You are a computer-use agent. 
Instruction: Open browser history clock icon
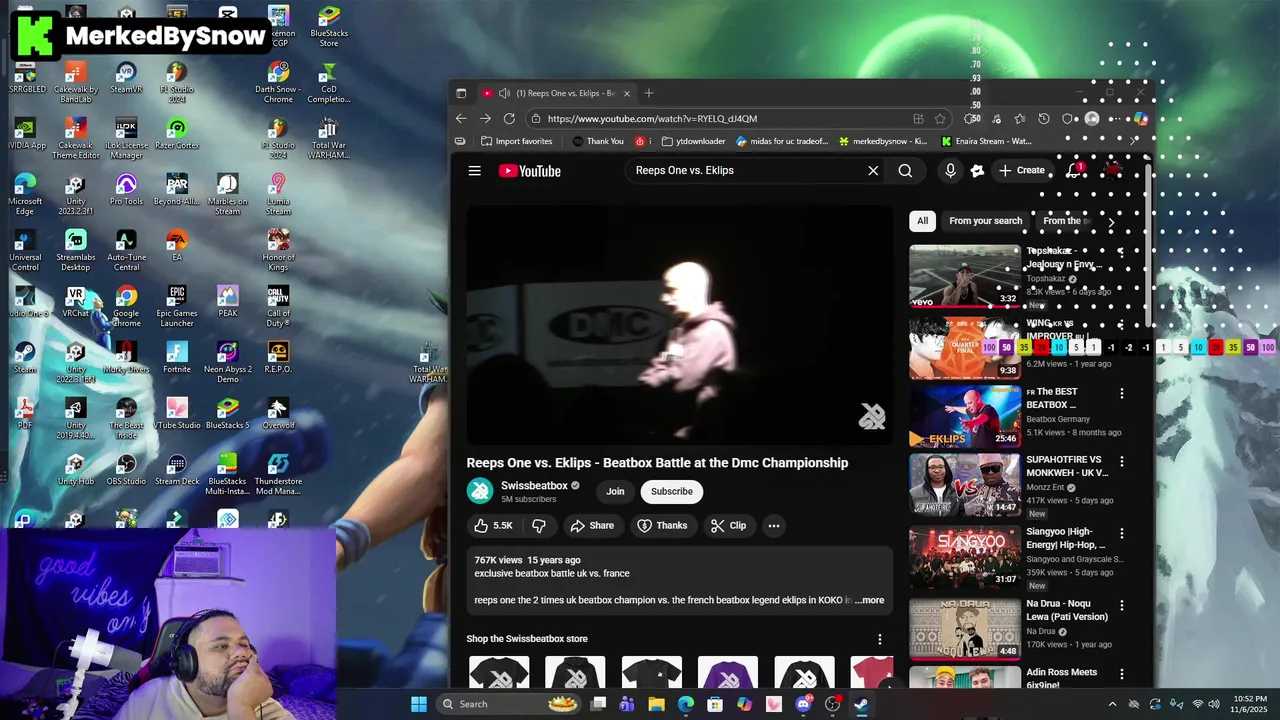click(1044, 119)
